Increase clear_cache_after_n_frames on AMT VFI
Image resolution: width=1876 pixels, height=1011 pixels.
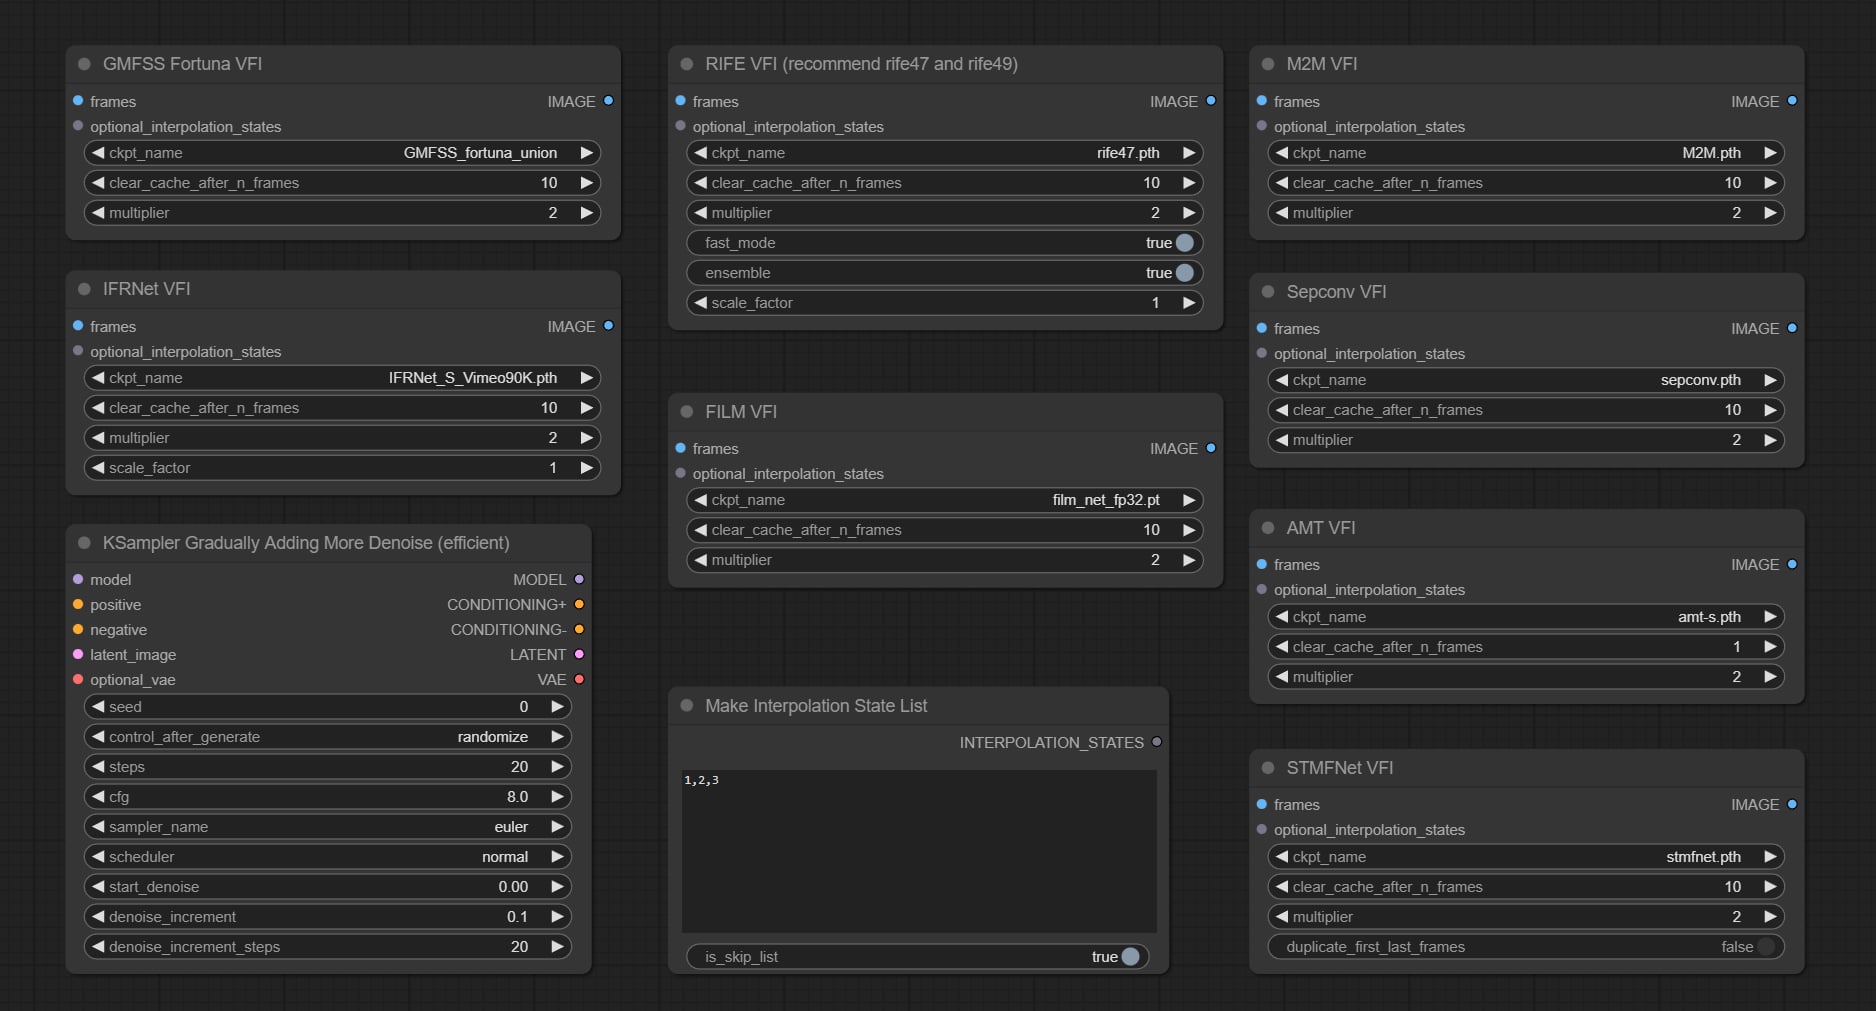pyautogui.click(x=1770, y=647)
